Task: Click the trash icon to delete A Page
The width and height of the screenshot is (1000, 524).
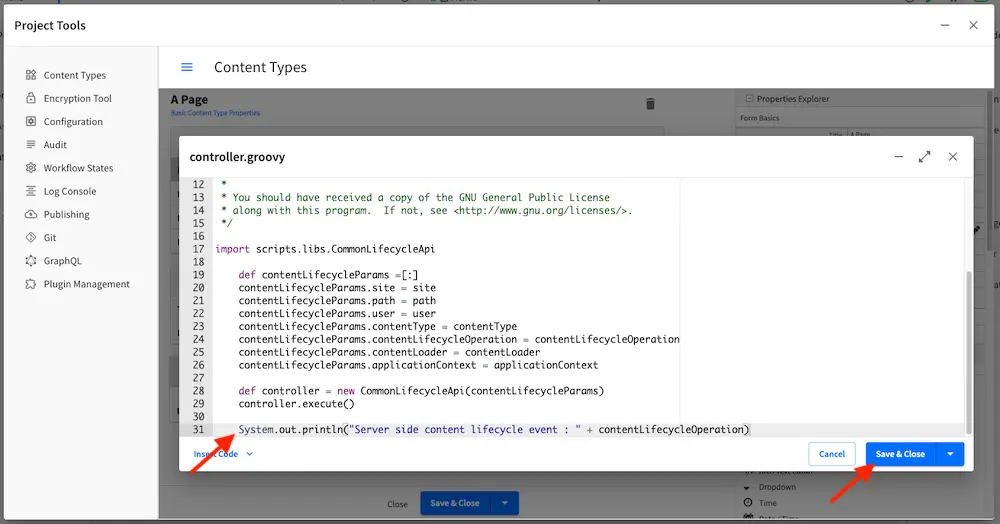Action: tap(651, 104)
